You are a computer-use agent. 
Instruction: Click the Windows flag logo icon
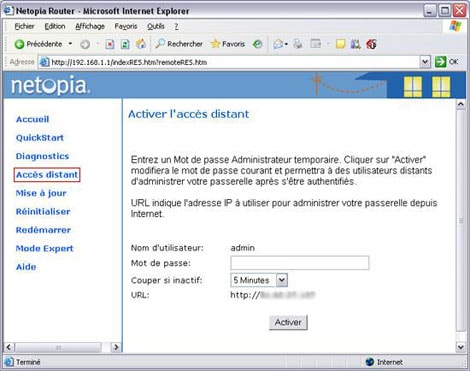455,26
